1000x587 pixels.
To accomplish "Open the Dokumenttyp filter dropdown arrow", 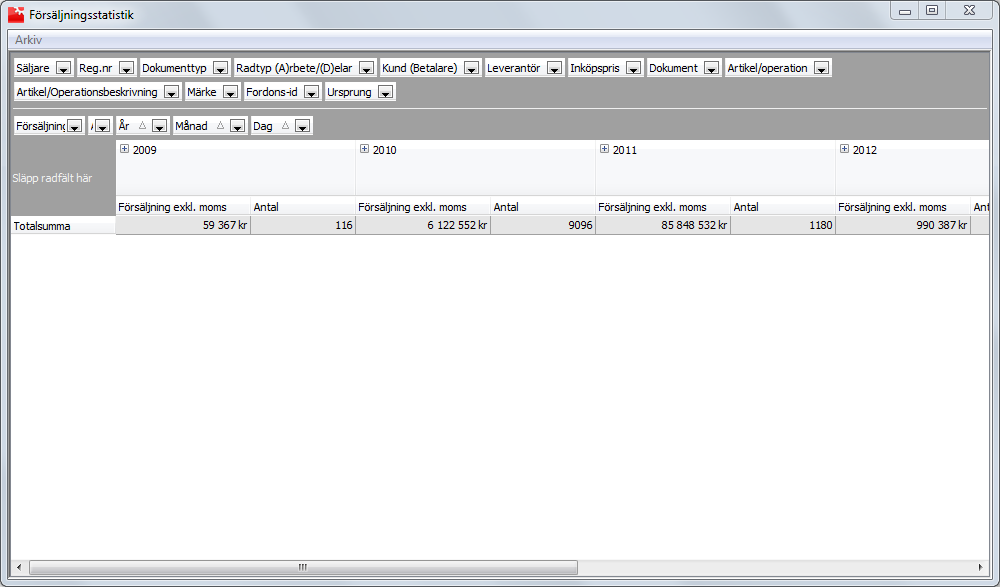I will click(221, 68).
